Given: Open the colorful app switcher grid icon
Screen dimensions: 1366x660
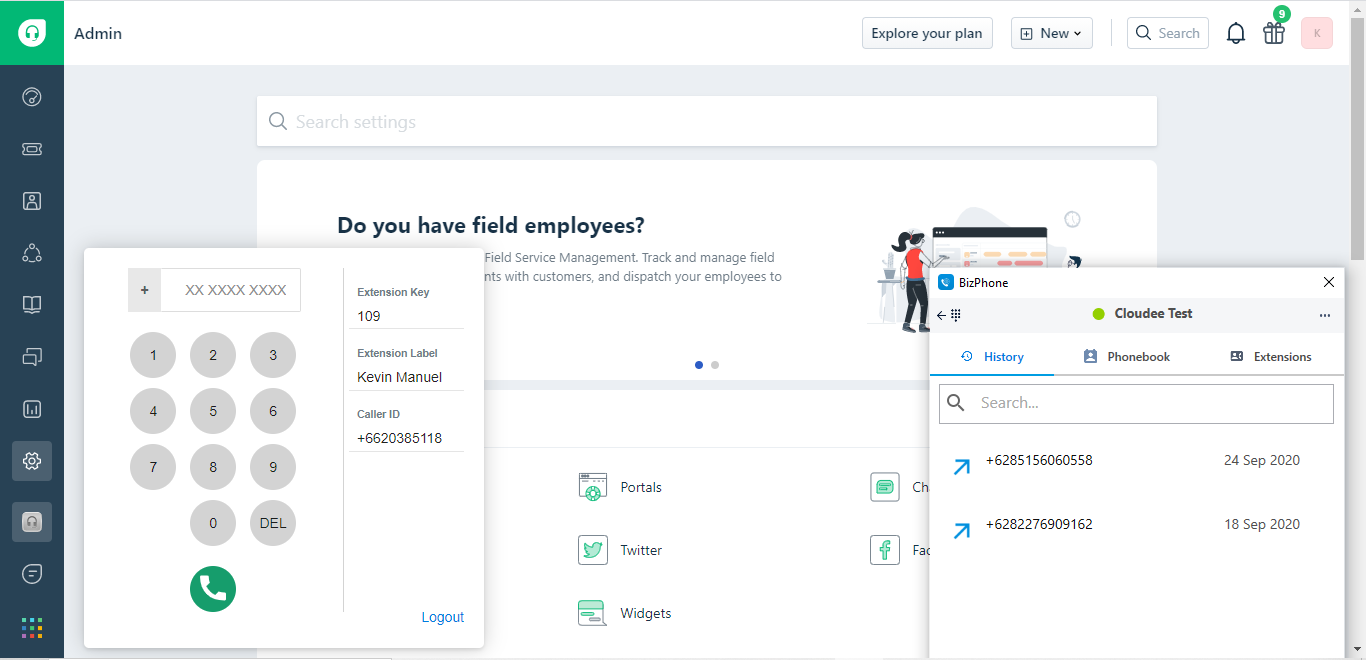Looking at the screenshot, I should pos(31,627).
